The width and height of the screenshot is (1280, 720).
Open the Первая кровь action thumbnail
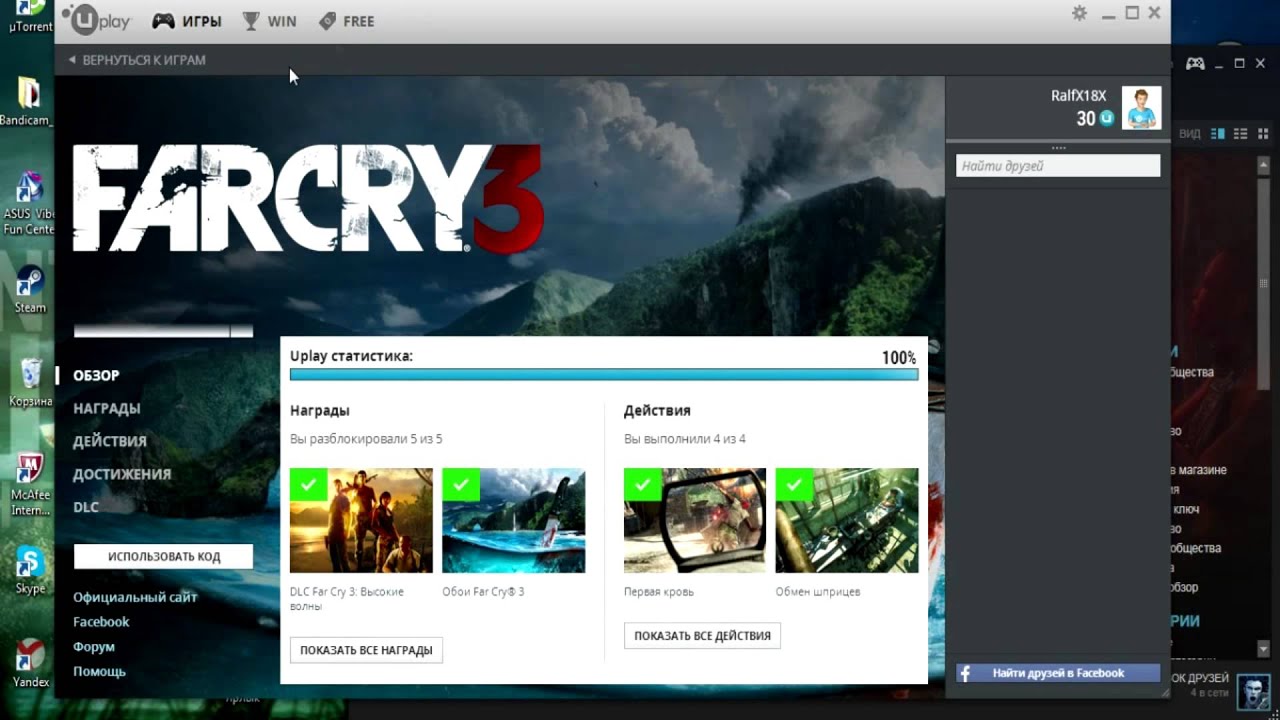pos(694,520)
